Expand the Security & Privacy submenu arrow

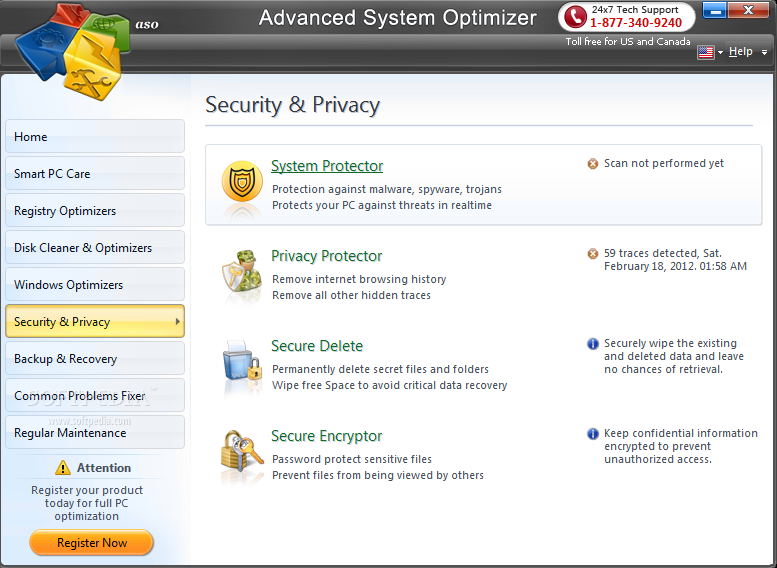click(177, 321)
